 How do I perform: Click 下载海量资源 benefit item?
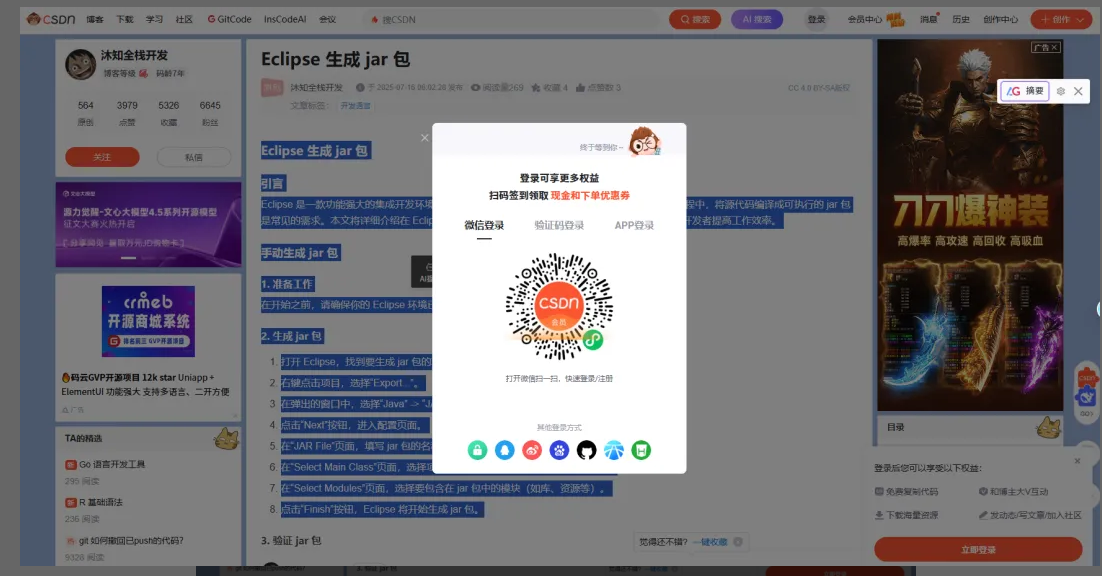tap(907, 515)
